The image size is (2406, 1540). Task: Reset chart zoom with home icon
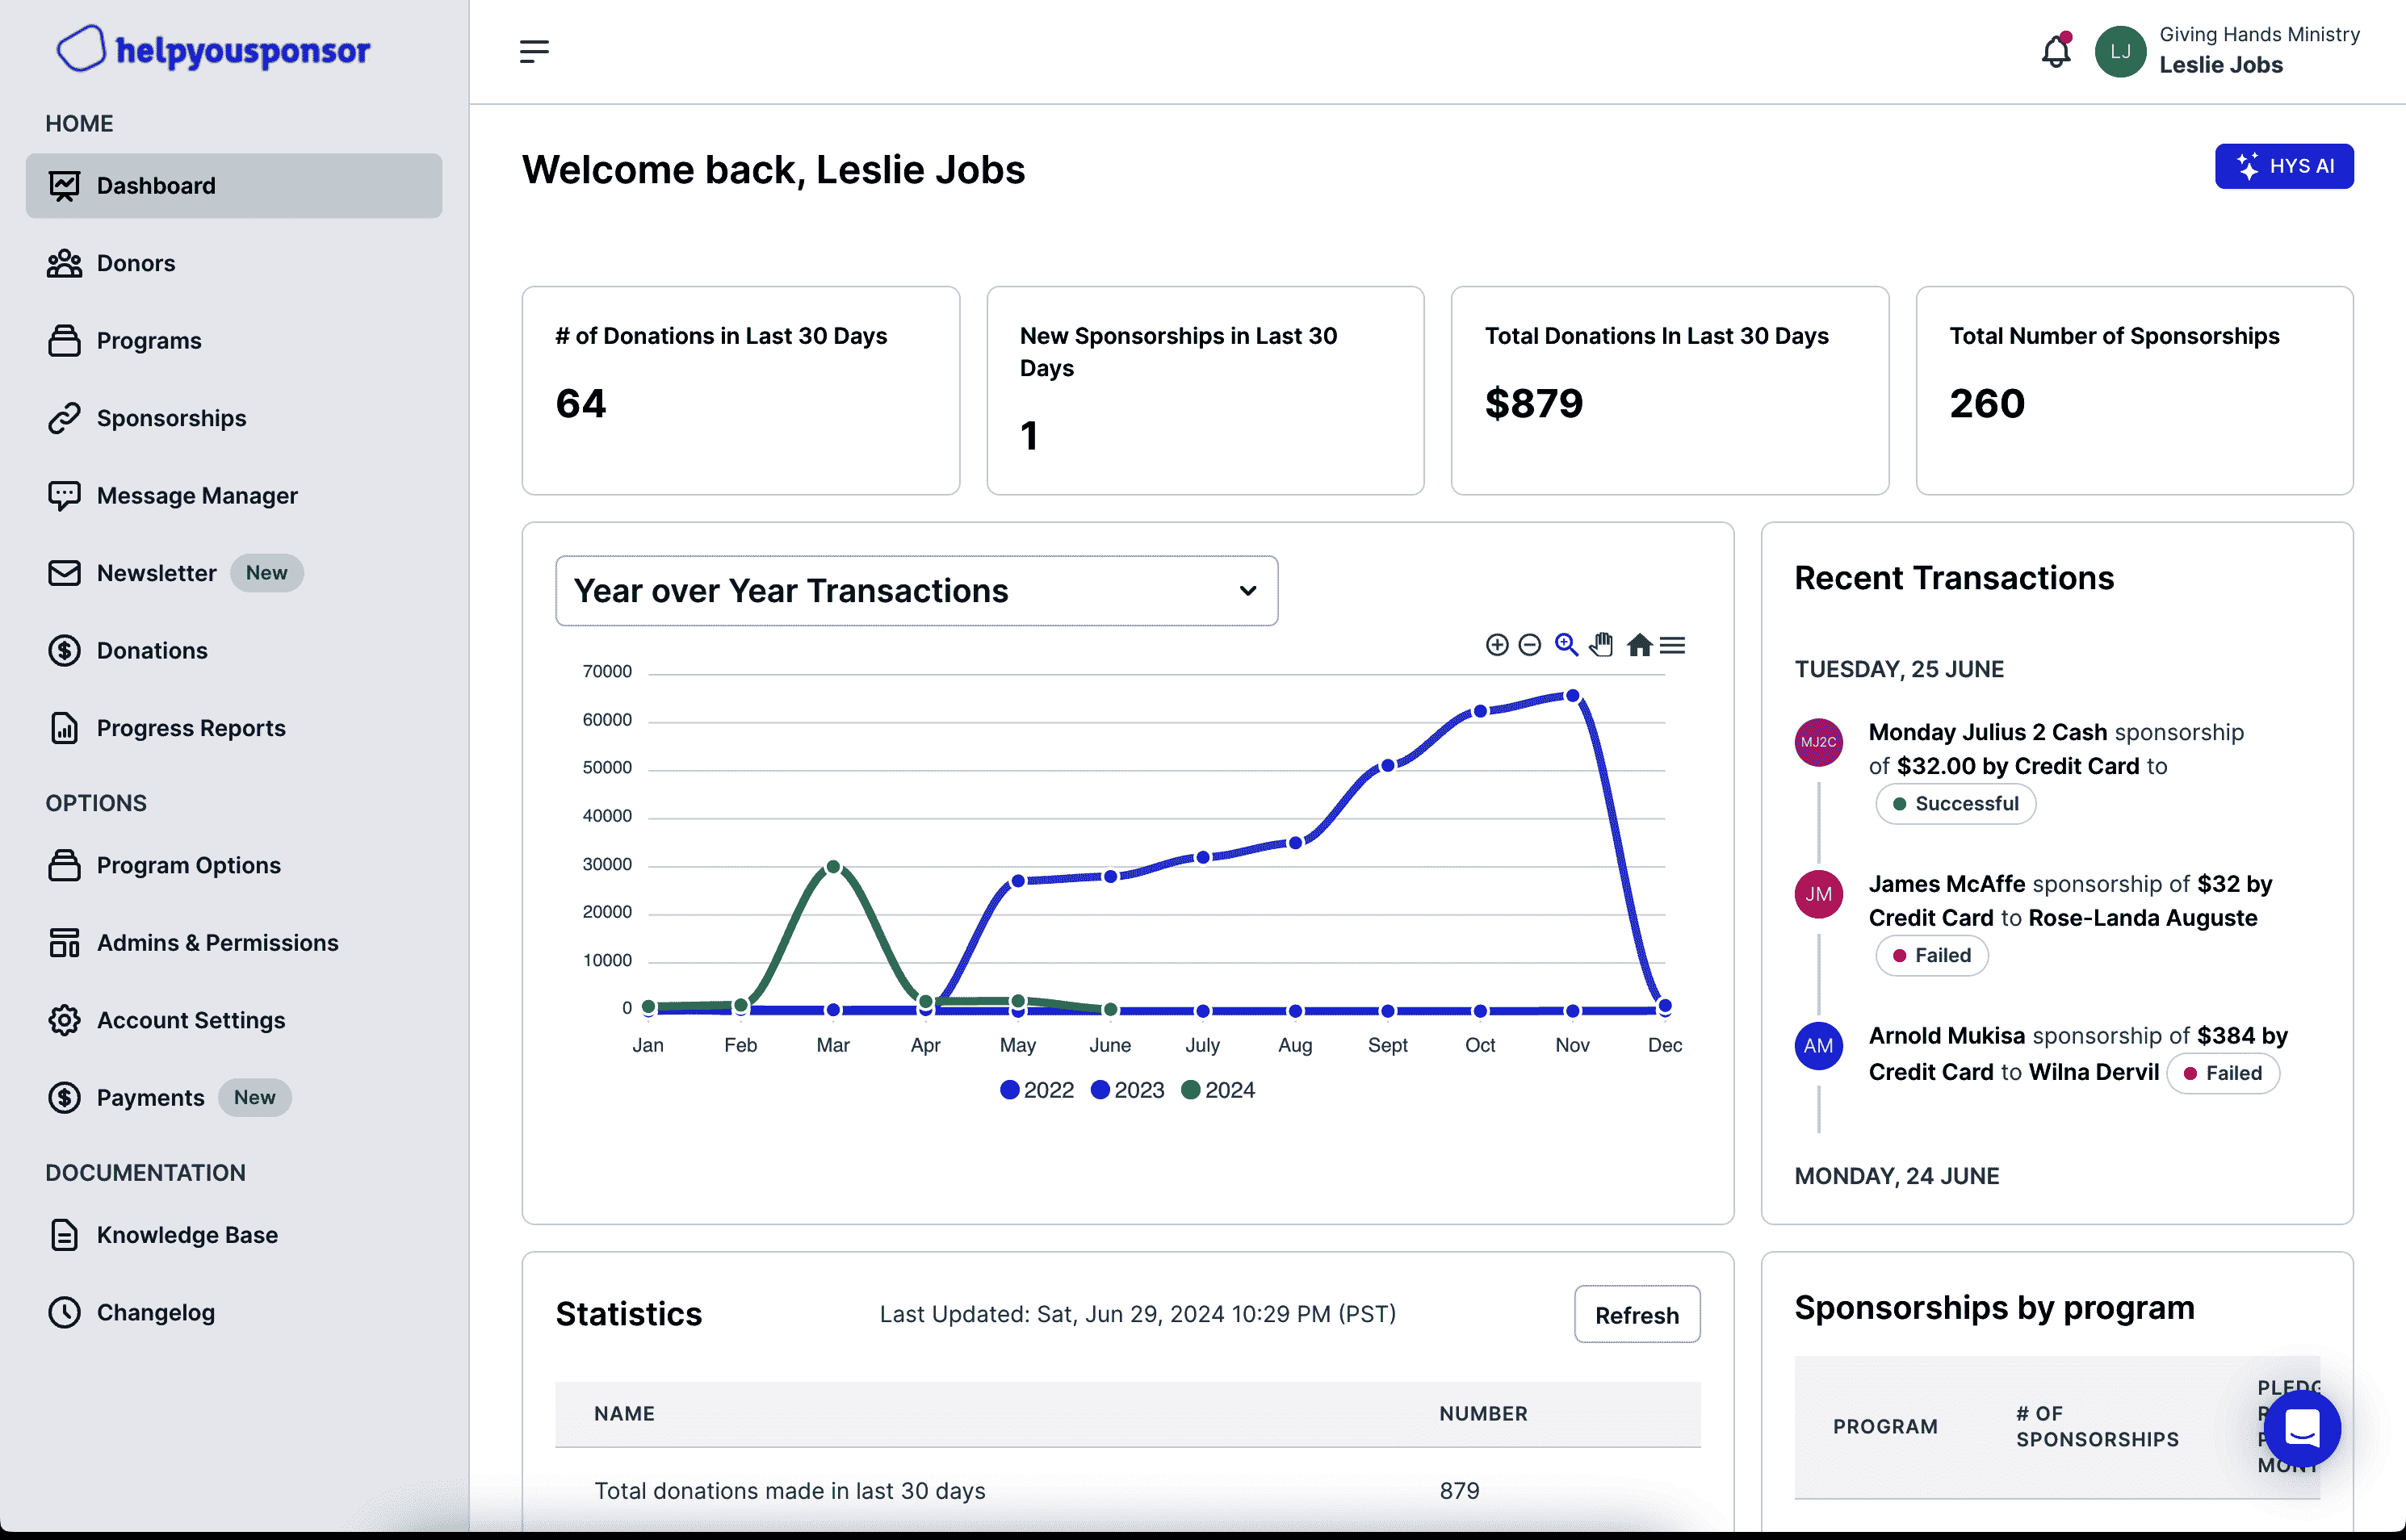click(x=1639, y=645)
